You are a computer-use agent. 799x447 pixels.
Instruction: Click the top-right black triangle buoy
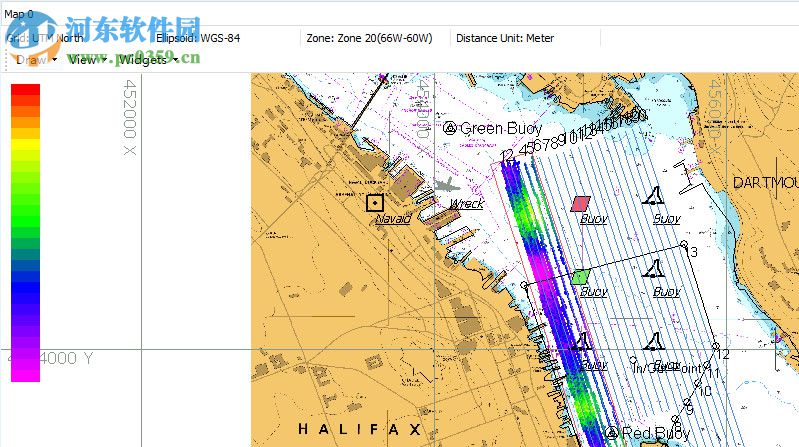(653, 196)
